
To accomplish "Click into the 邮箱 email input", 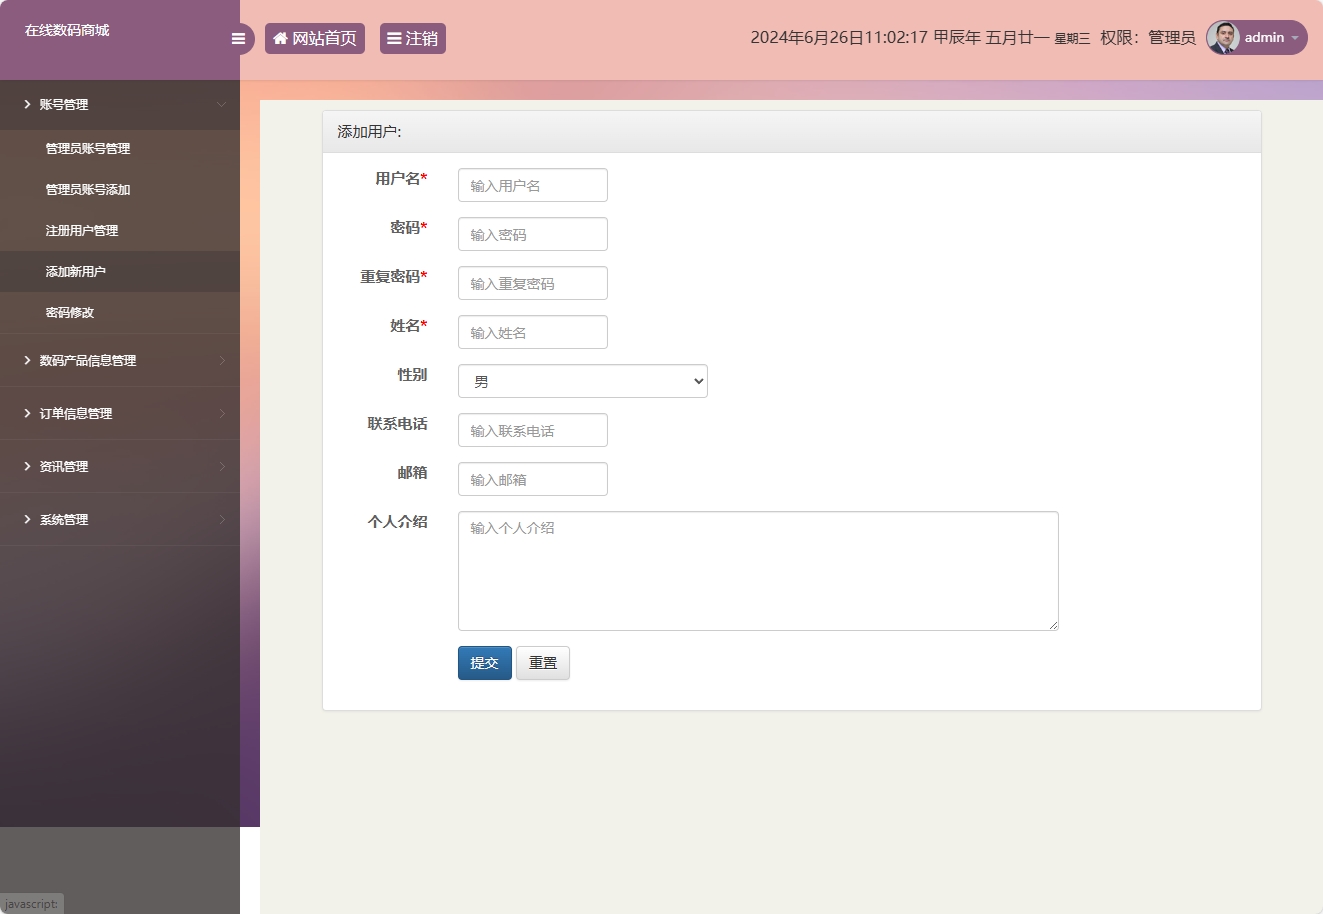I will tap(532, 478).
